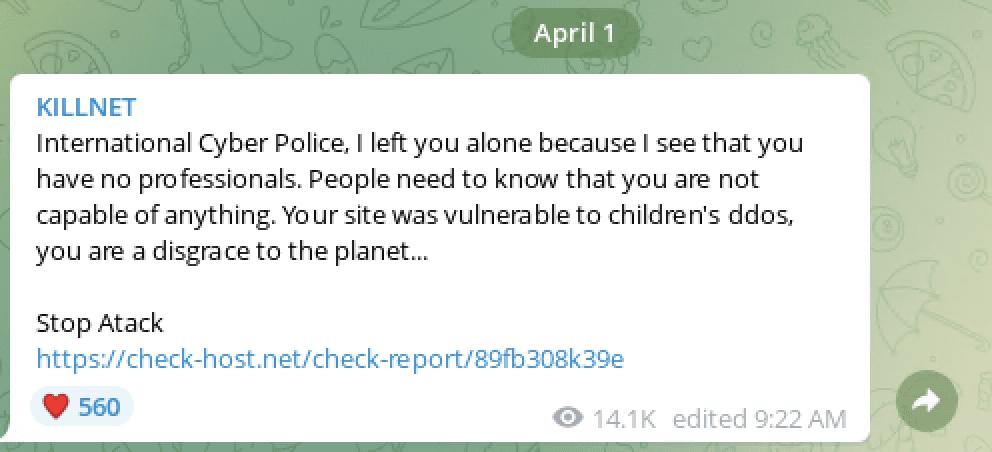Tap the red heart reaction icon
This screenshot has width=992, height=452.
tap(56, 406)
